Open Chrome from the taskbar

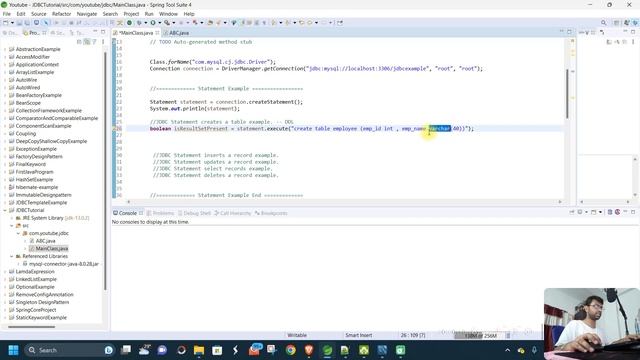click(x=291, y=350)
